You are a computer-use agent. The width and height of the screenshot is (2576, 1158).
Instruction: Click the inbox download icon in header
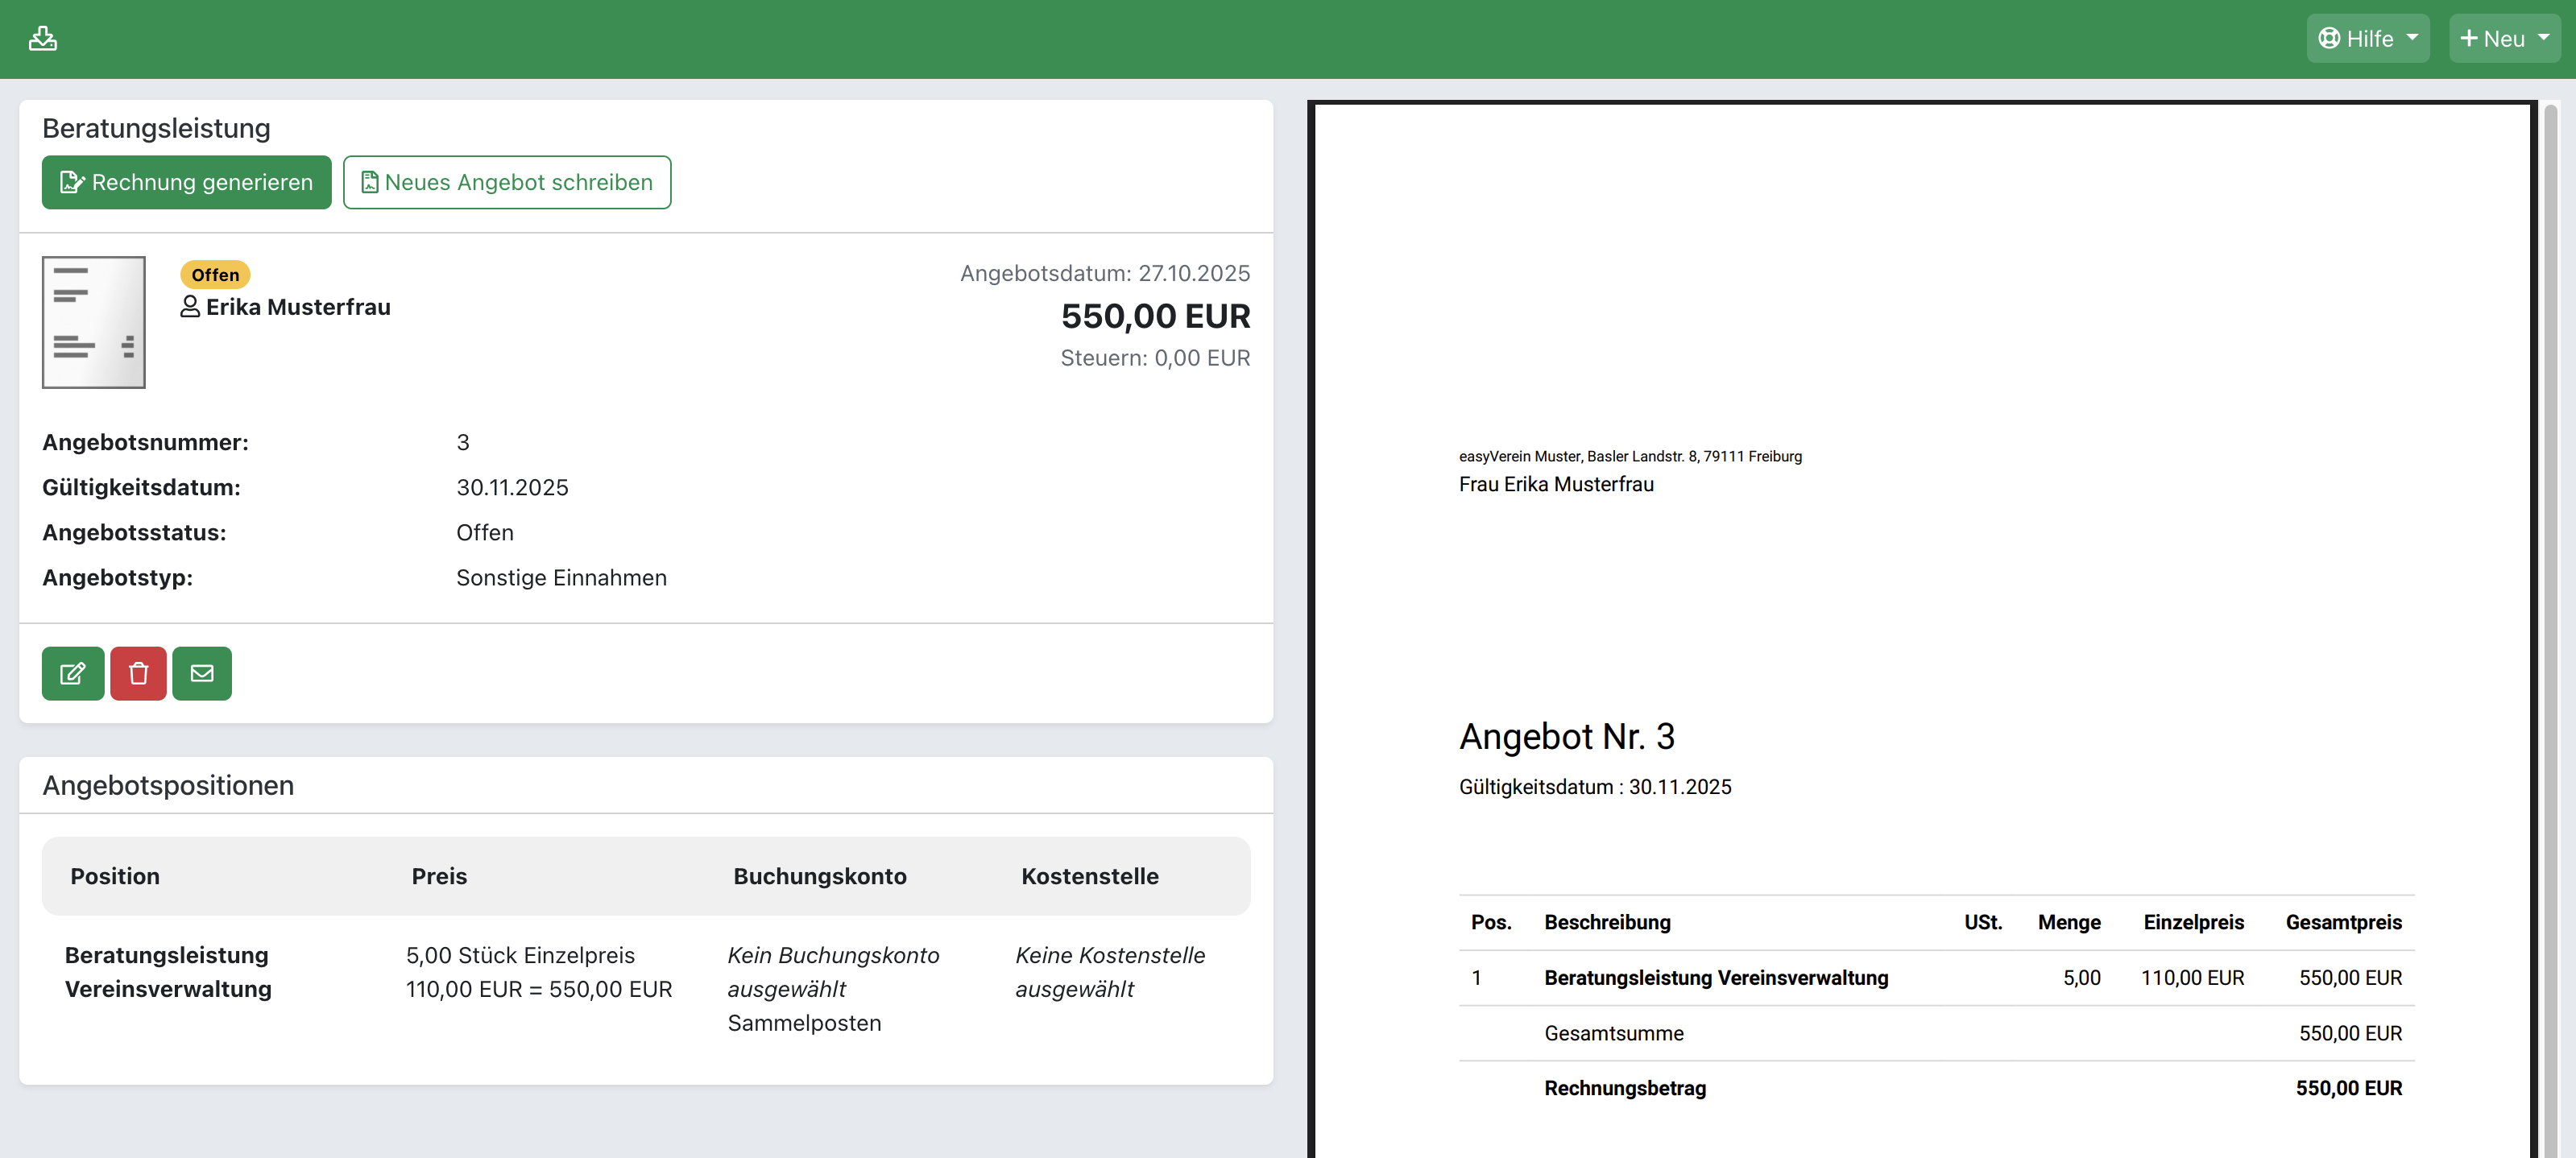click(43, 38)
